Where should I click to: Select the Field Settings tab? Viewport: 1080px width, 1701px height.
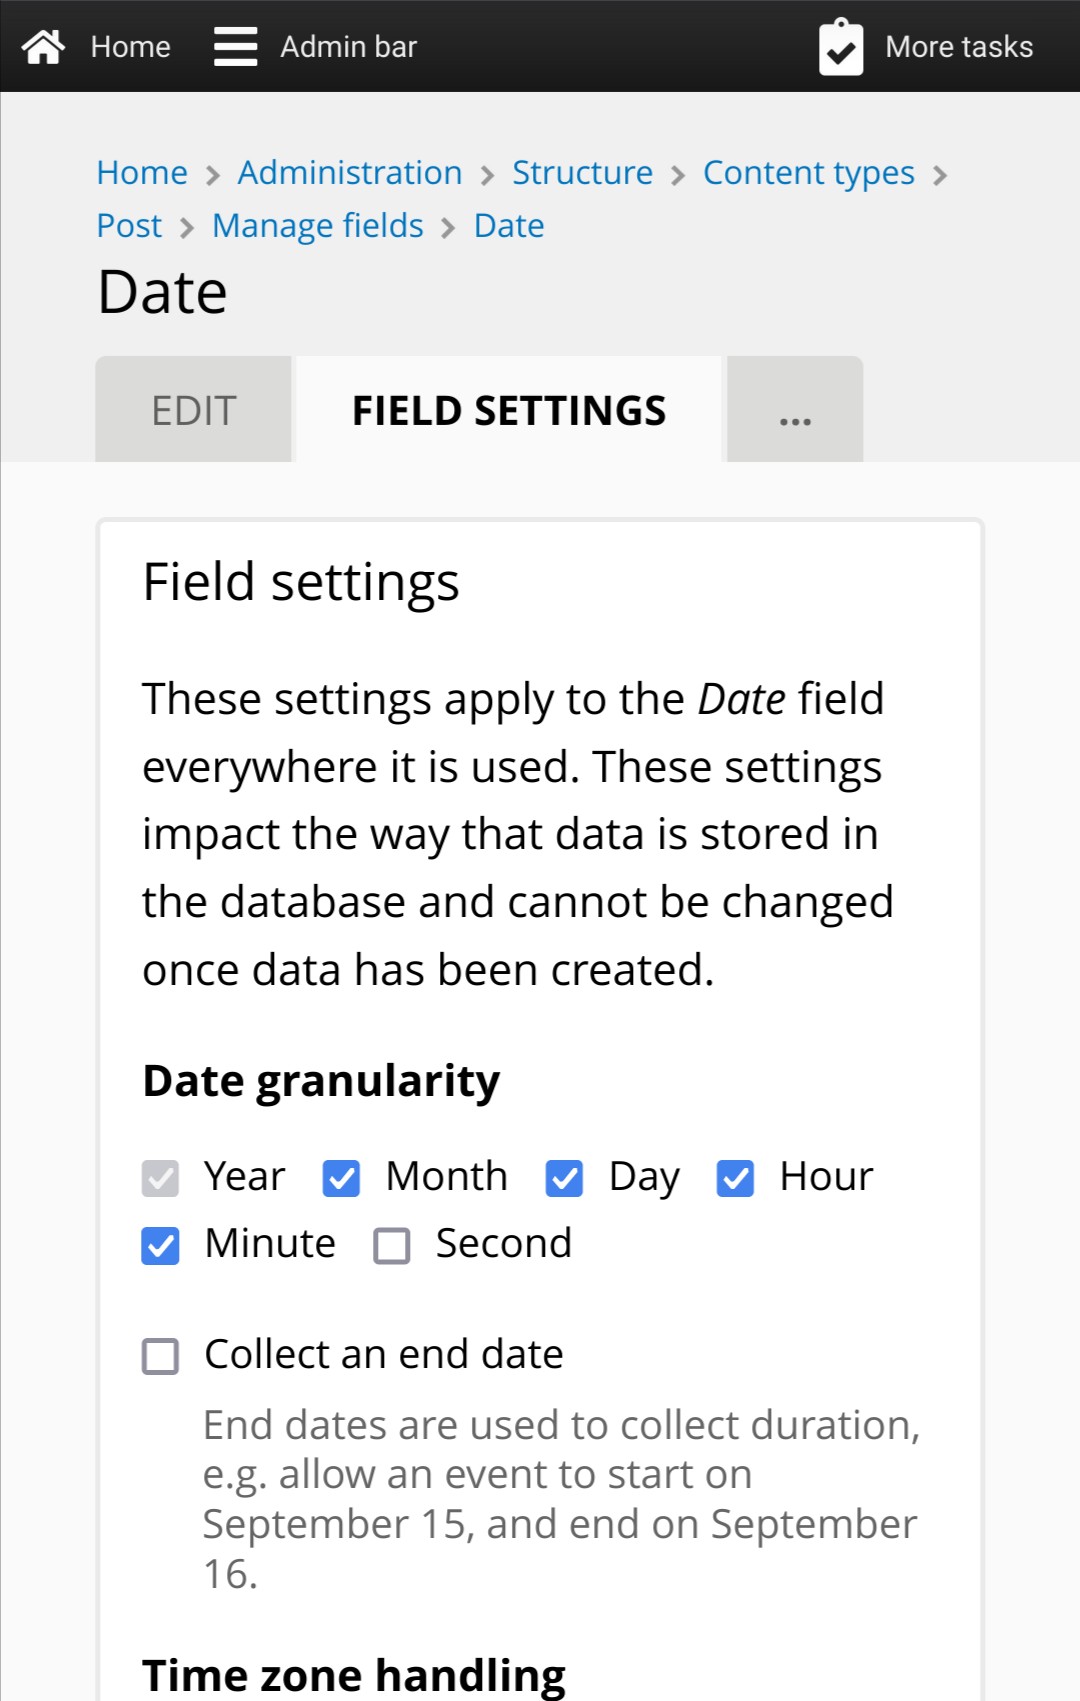(509, 411)
